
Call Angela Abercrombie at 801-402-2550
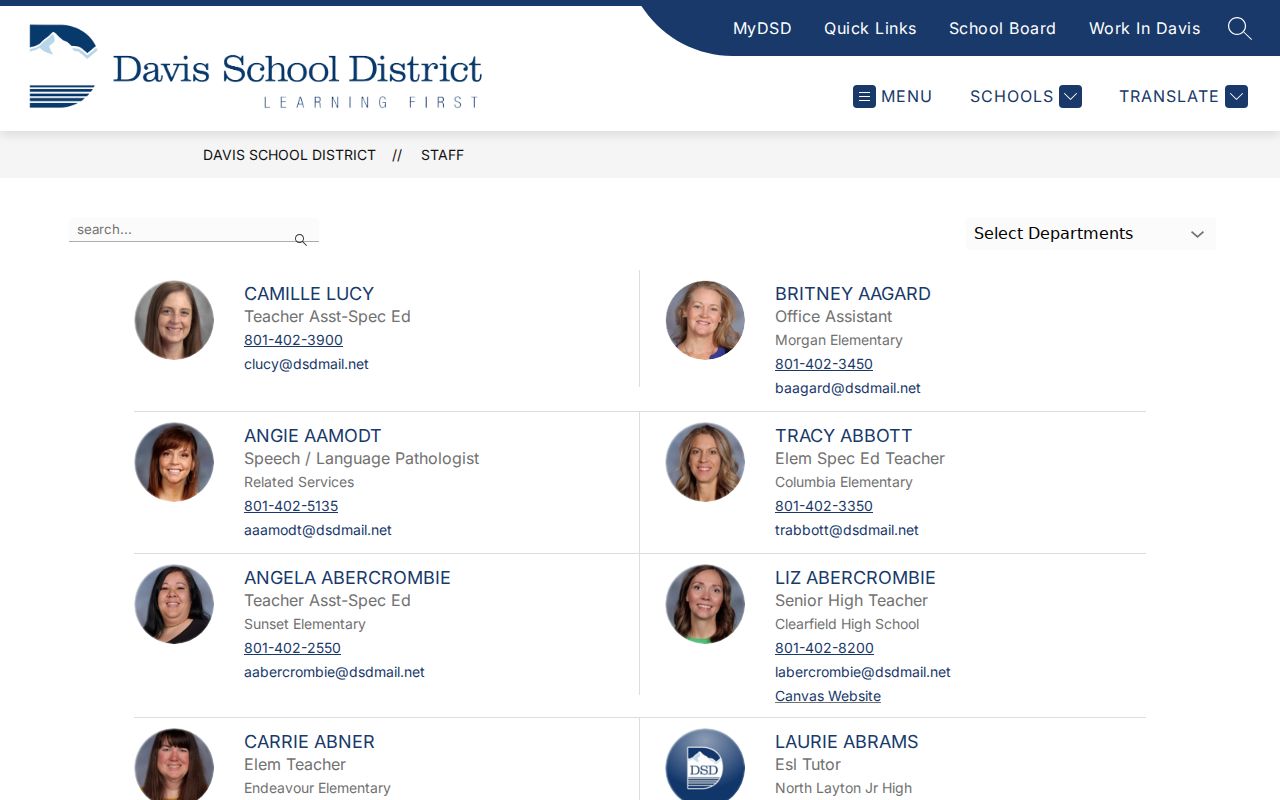point(292,648)
